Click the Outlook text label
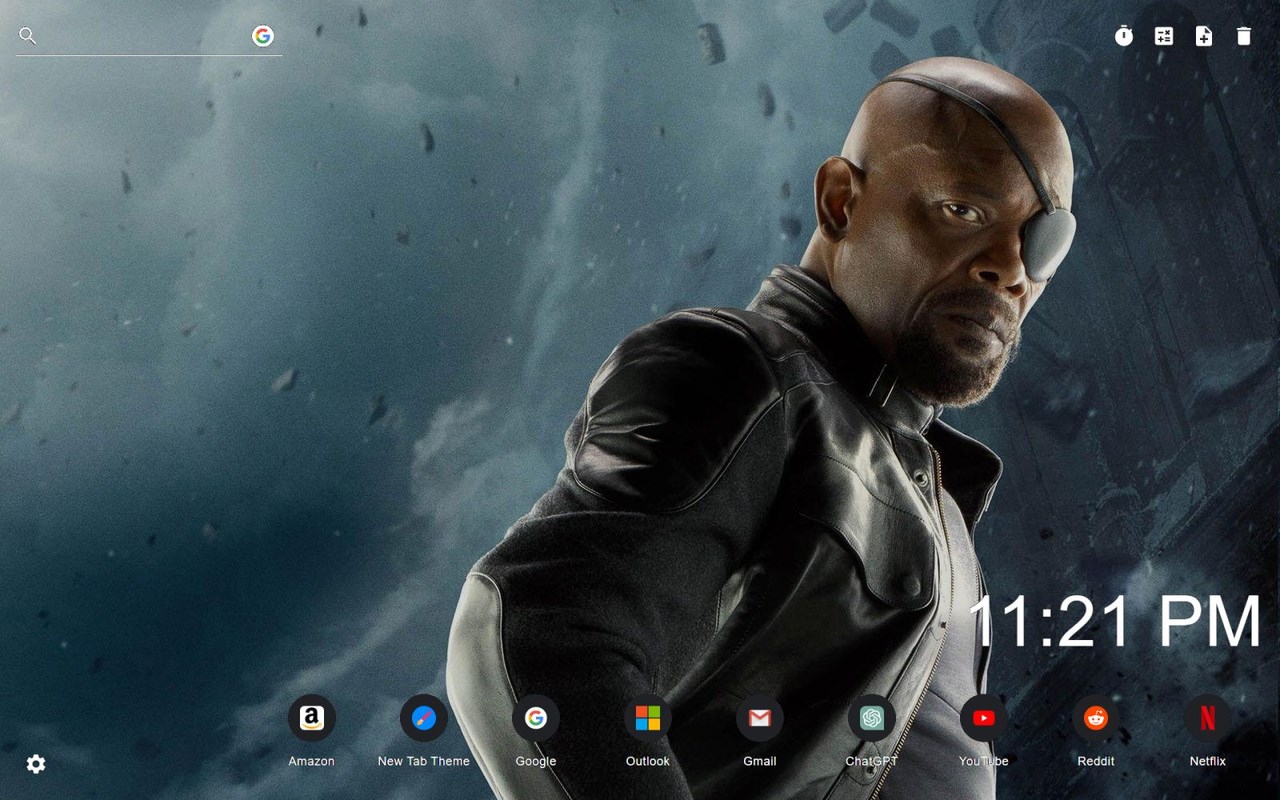Viewport: 1280px width, 800px height. 648,761
